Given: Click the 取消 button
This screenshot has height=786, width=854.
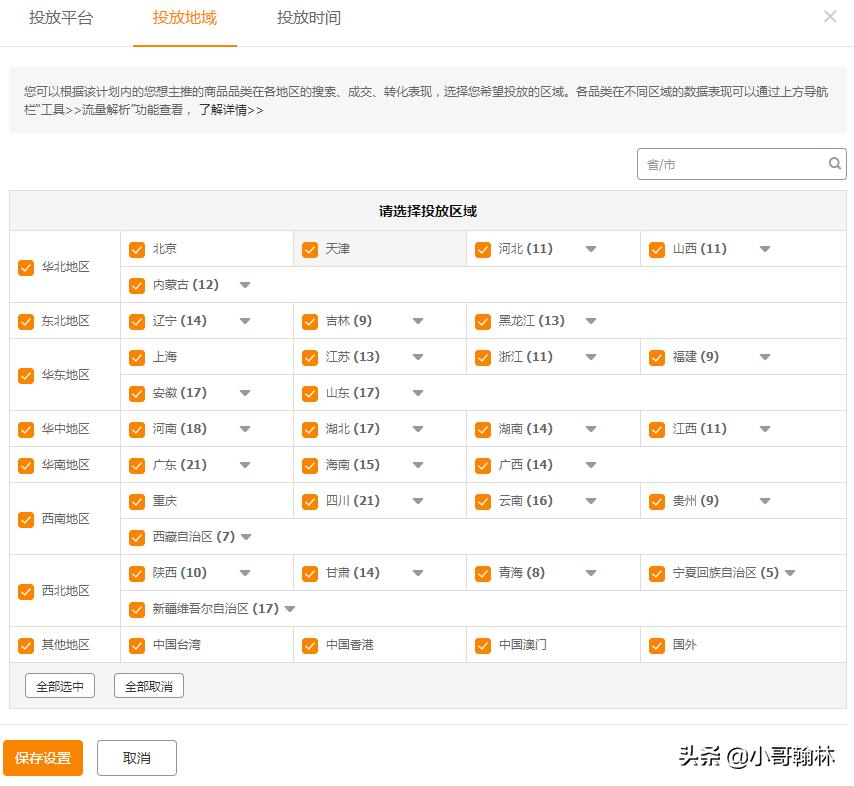Looking at the screenshot, I should coord(136,758).
